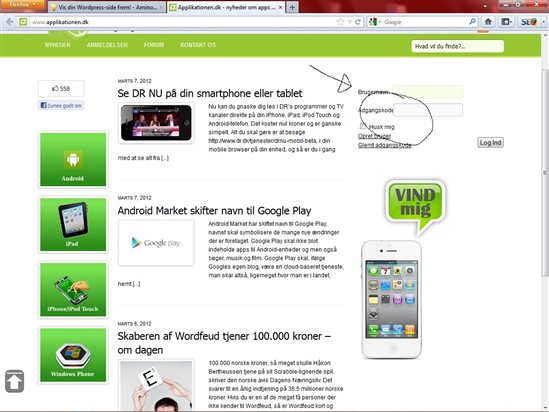Open the iPad category tile
Screen dimensions: 549x412
[x=73, y=224]
